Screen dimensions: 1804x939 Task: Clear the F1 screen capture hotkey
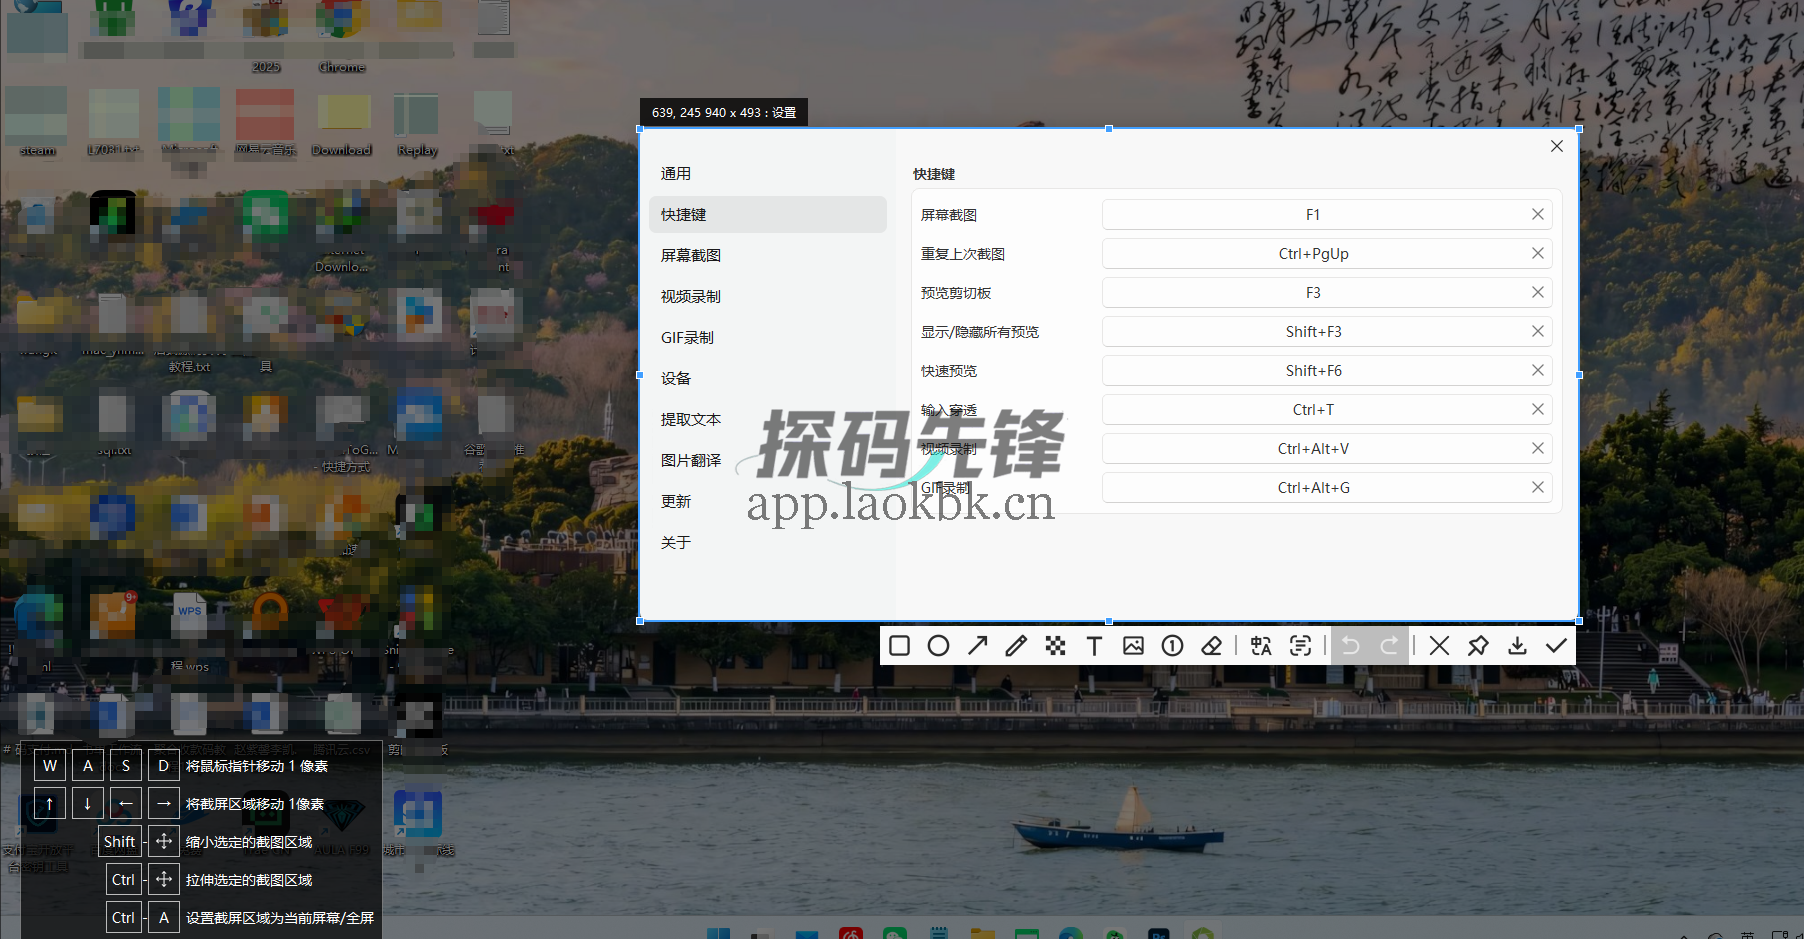(x=1537, y=213)
